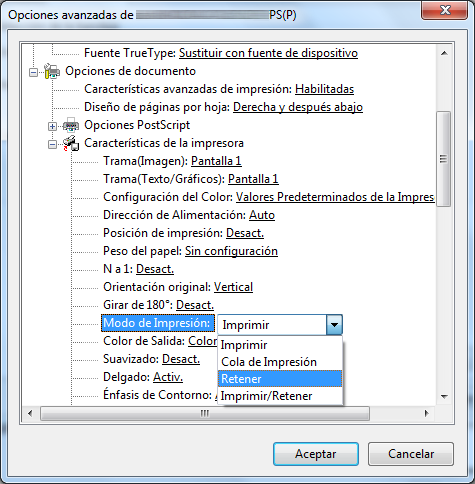
Task: Click the horizontal scrollbar right arrow
Action: click(x=427, y=414)
